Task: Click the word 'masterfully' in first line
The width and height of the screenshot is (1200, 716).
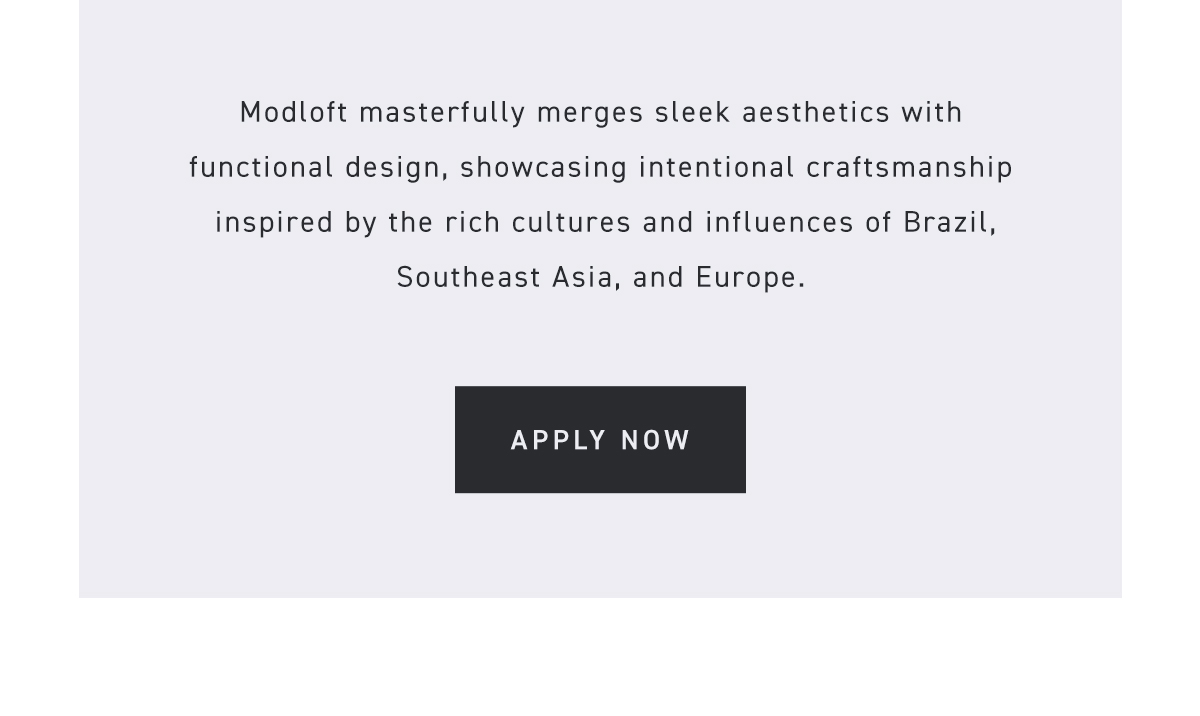Action: click(x=442, y=113)
